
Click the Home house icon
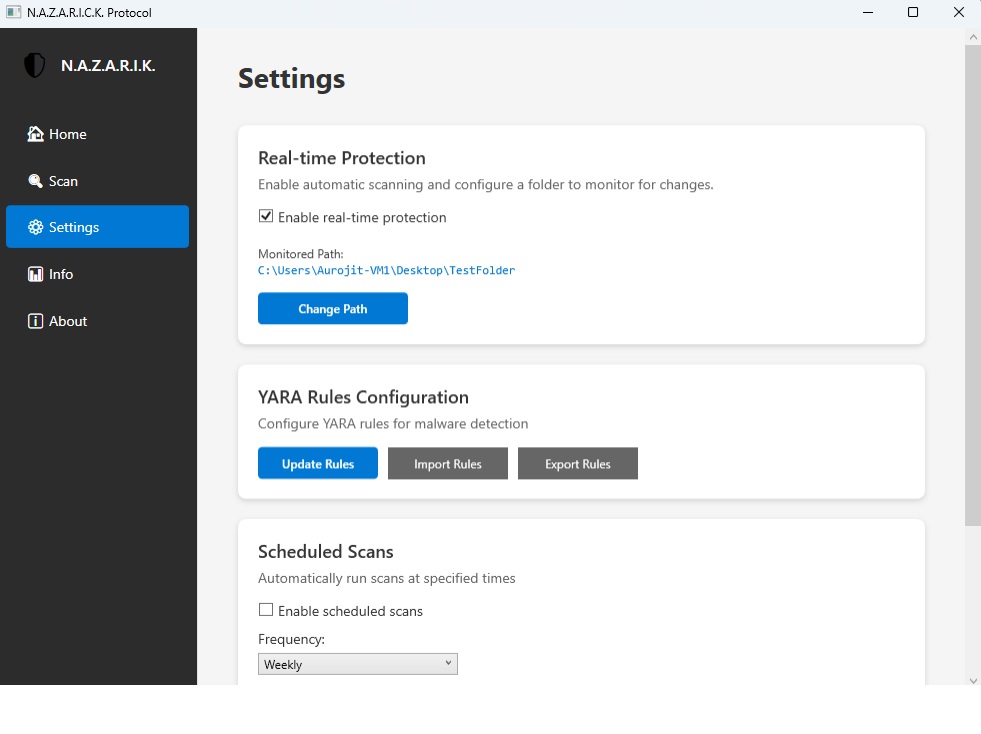pyautogui.click(x=36, y=134)
